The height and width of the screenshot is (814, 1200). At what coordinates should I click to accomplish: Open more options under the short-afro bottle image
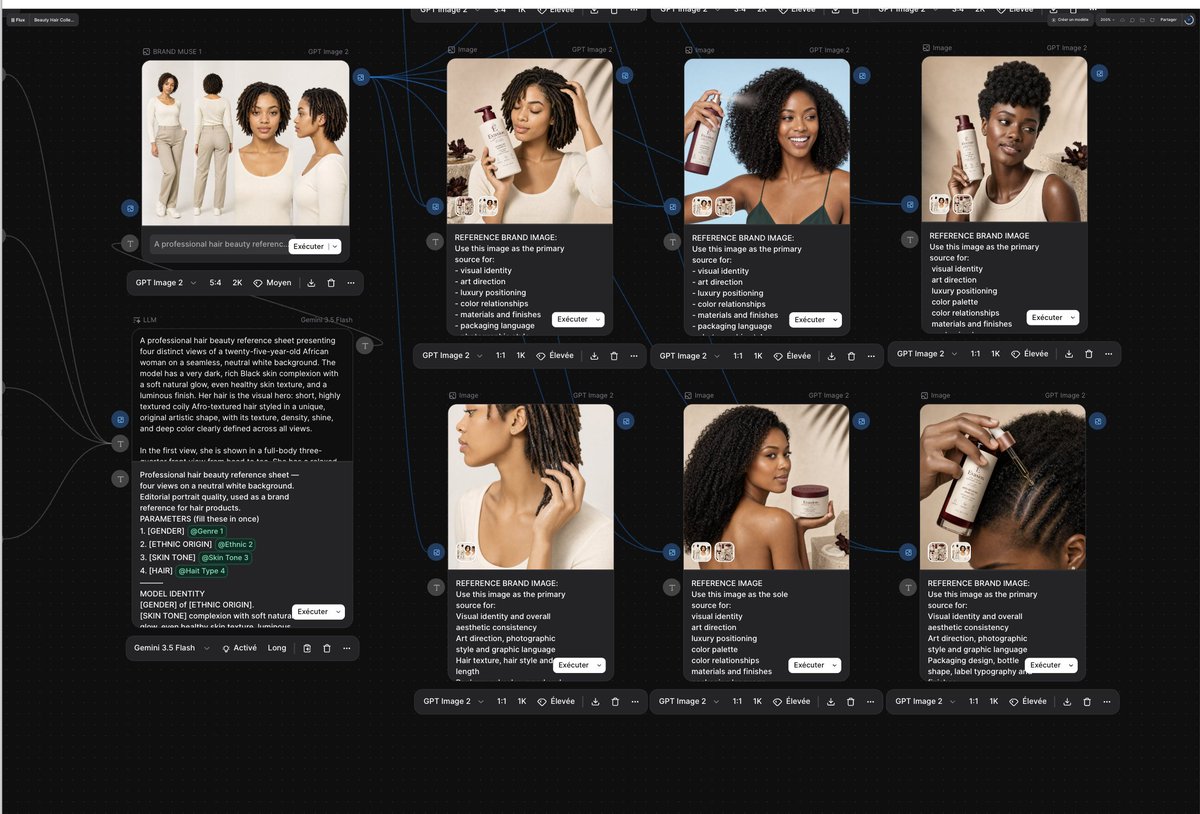click(1109, 354)
